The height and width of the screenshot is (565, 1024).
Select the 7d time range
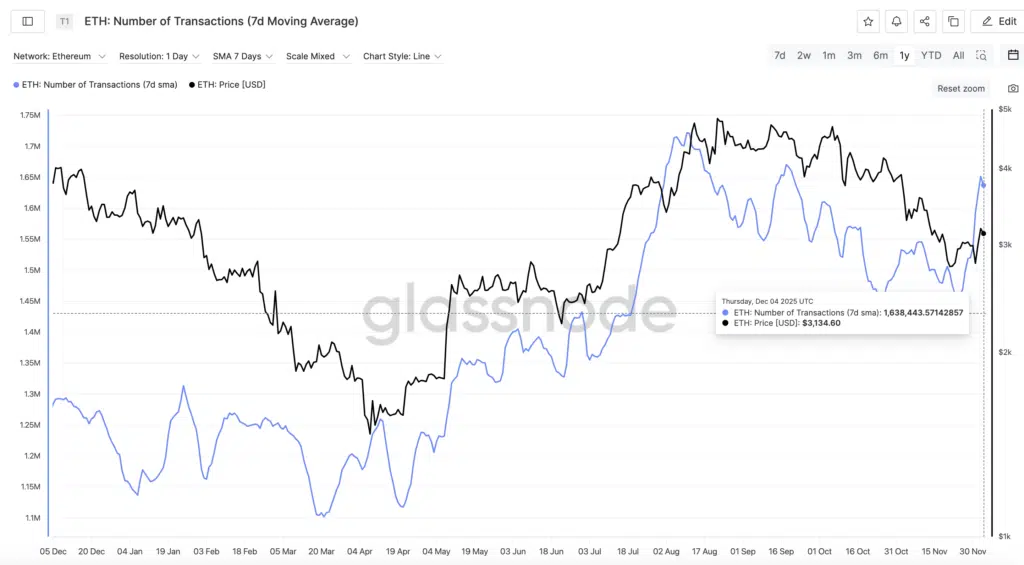779,56
